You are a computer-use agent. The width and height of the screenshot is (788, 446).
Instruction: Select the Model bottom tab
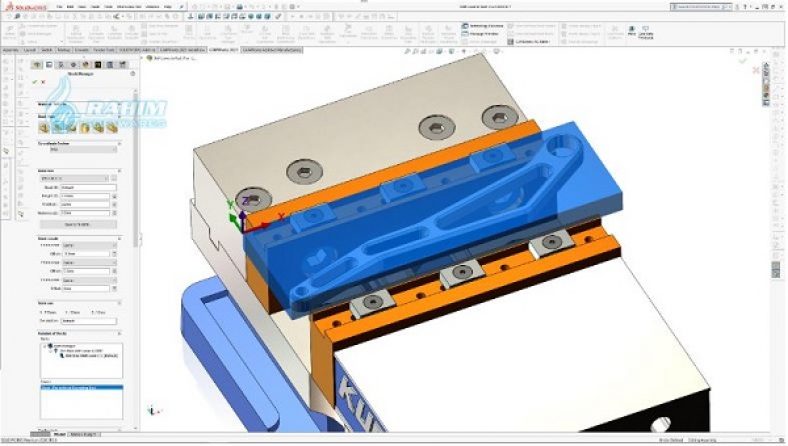59,433
